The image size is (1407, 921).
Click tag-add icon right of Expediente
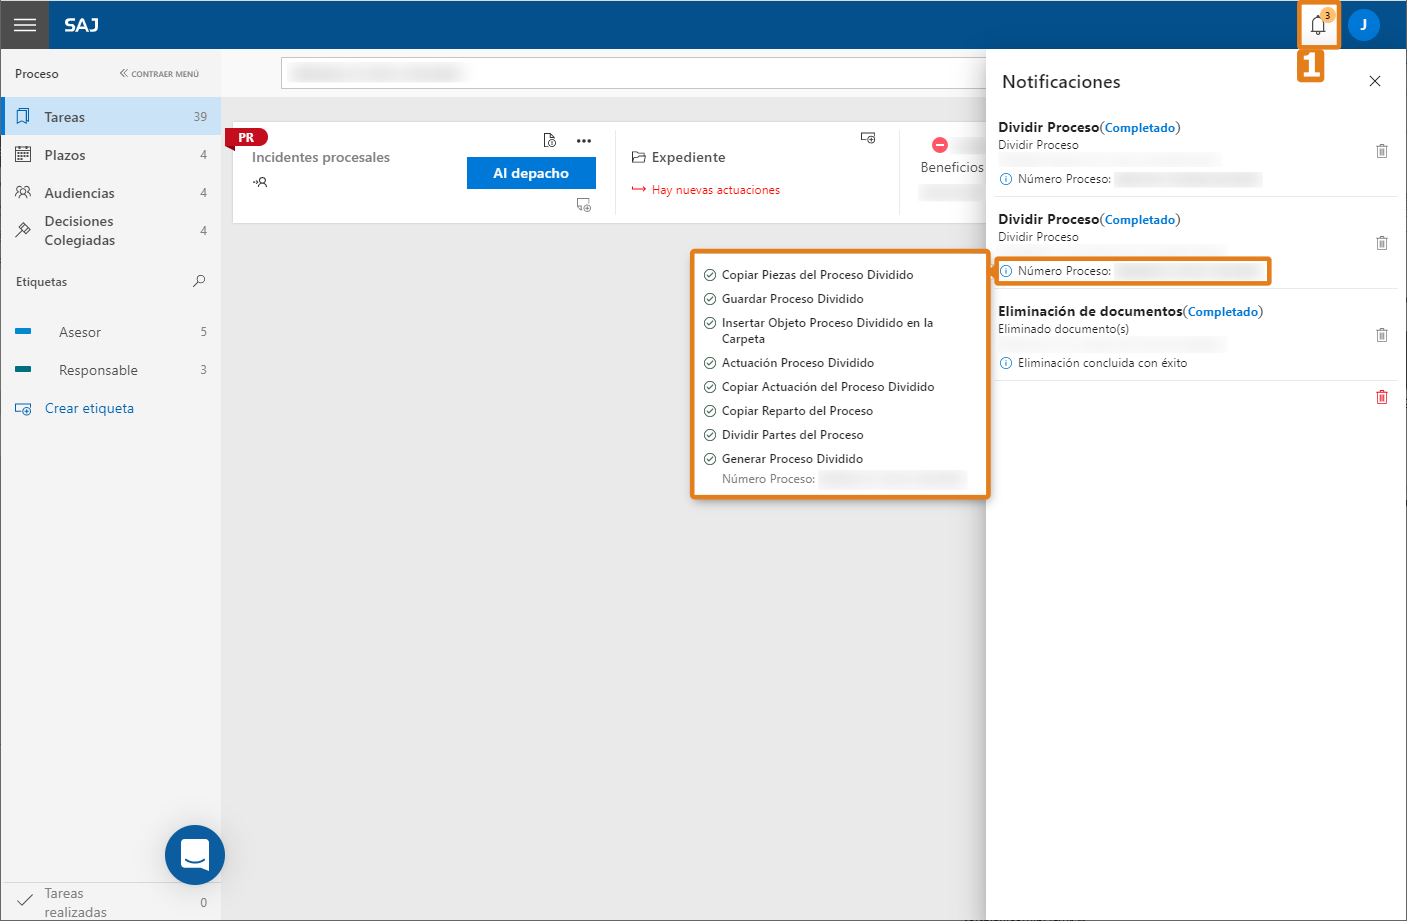[x=868, y=138]
